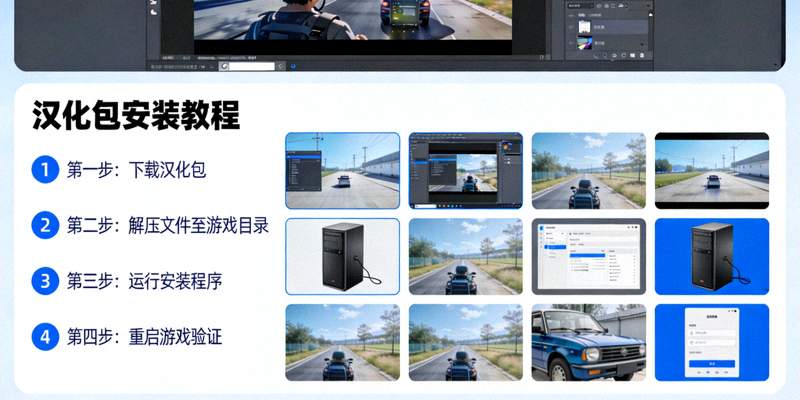This screenshot has width=800, height=400.
Task: Open the blue vintage car close-up thumbnail
Action: 589,342
